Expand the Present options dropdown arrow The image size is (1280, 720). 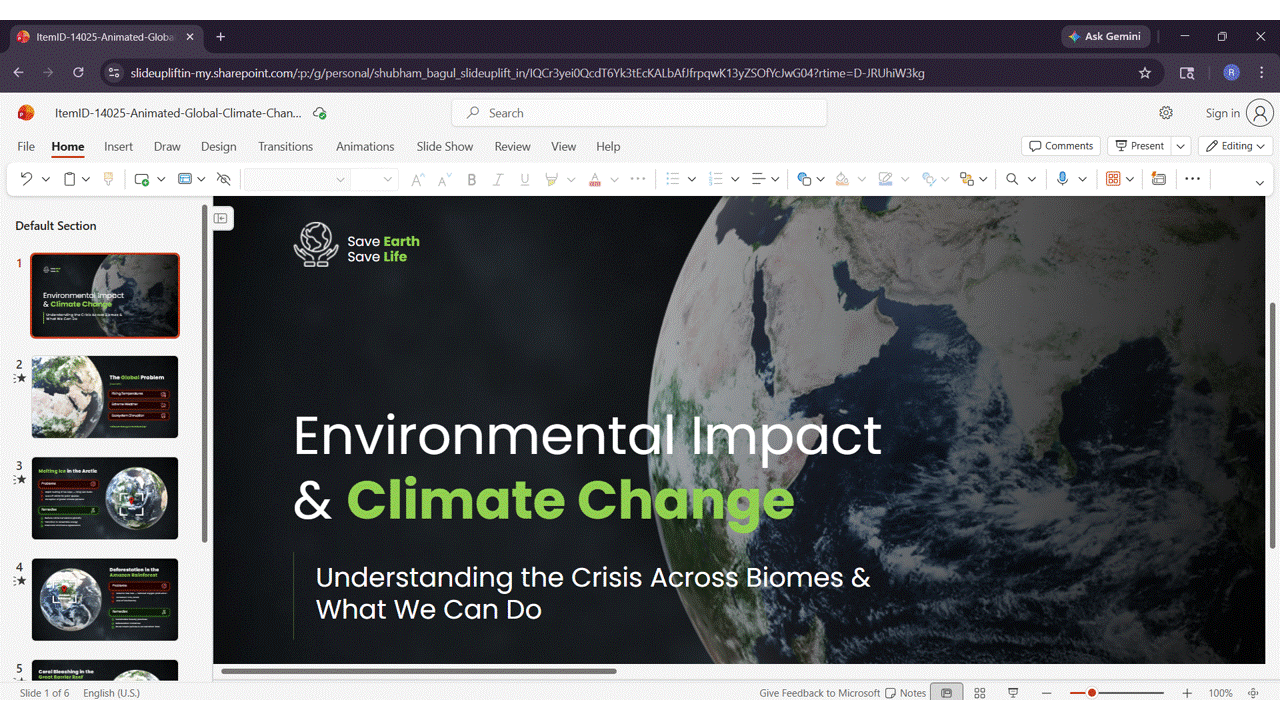1181,146
